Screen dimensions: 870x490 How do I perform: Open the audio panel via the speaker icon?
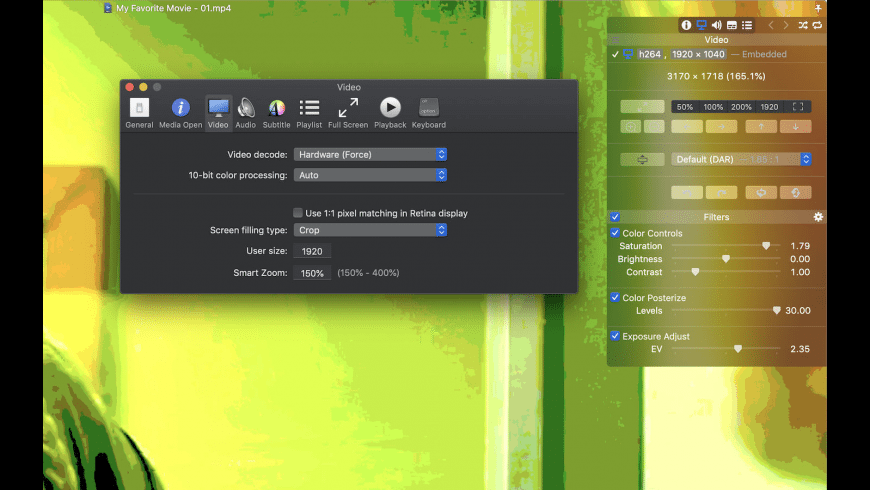point(717,25)
